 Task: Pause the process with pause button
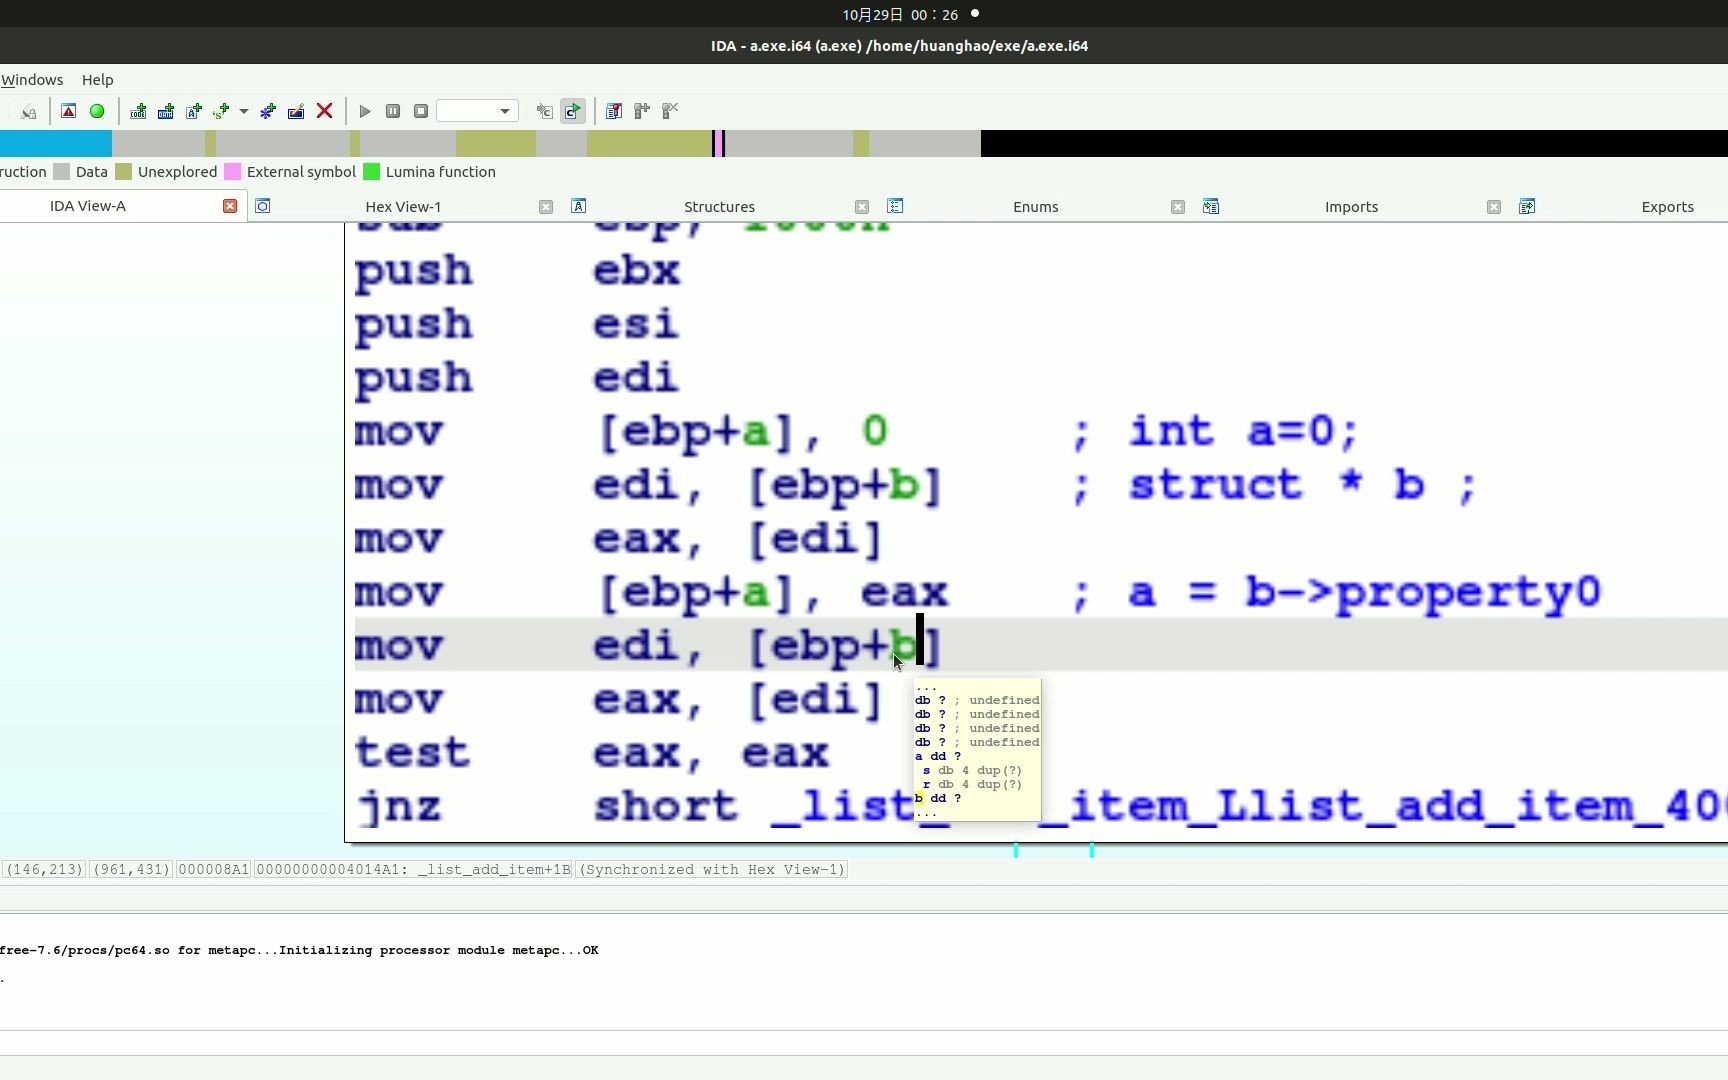coord(393,111)
